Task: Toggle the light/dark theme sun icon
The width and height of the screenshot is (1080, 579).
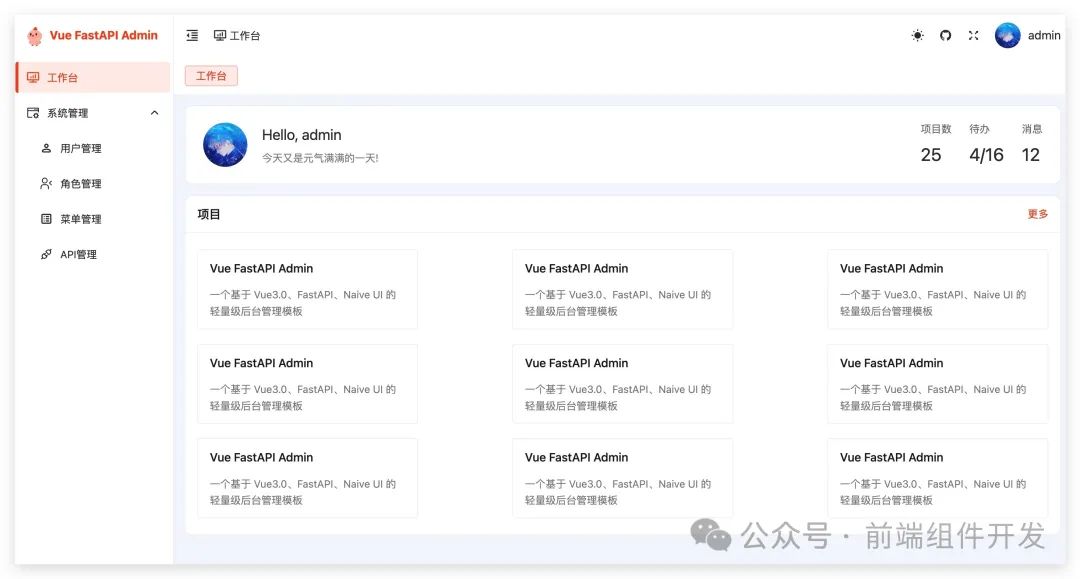Action: pyautogui.click(x=917, y=35)
